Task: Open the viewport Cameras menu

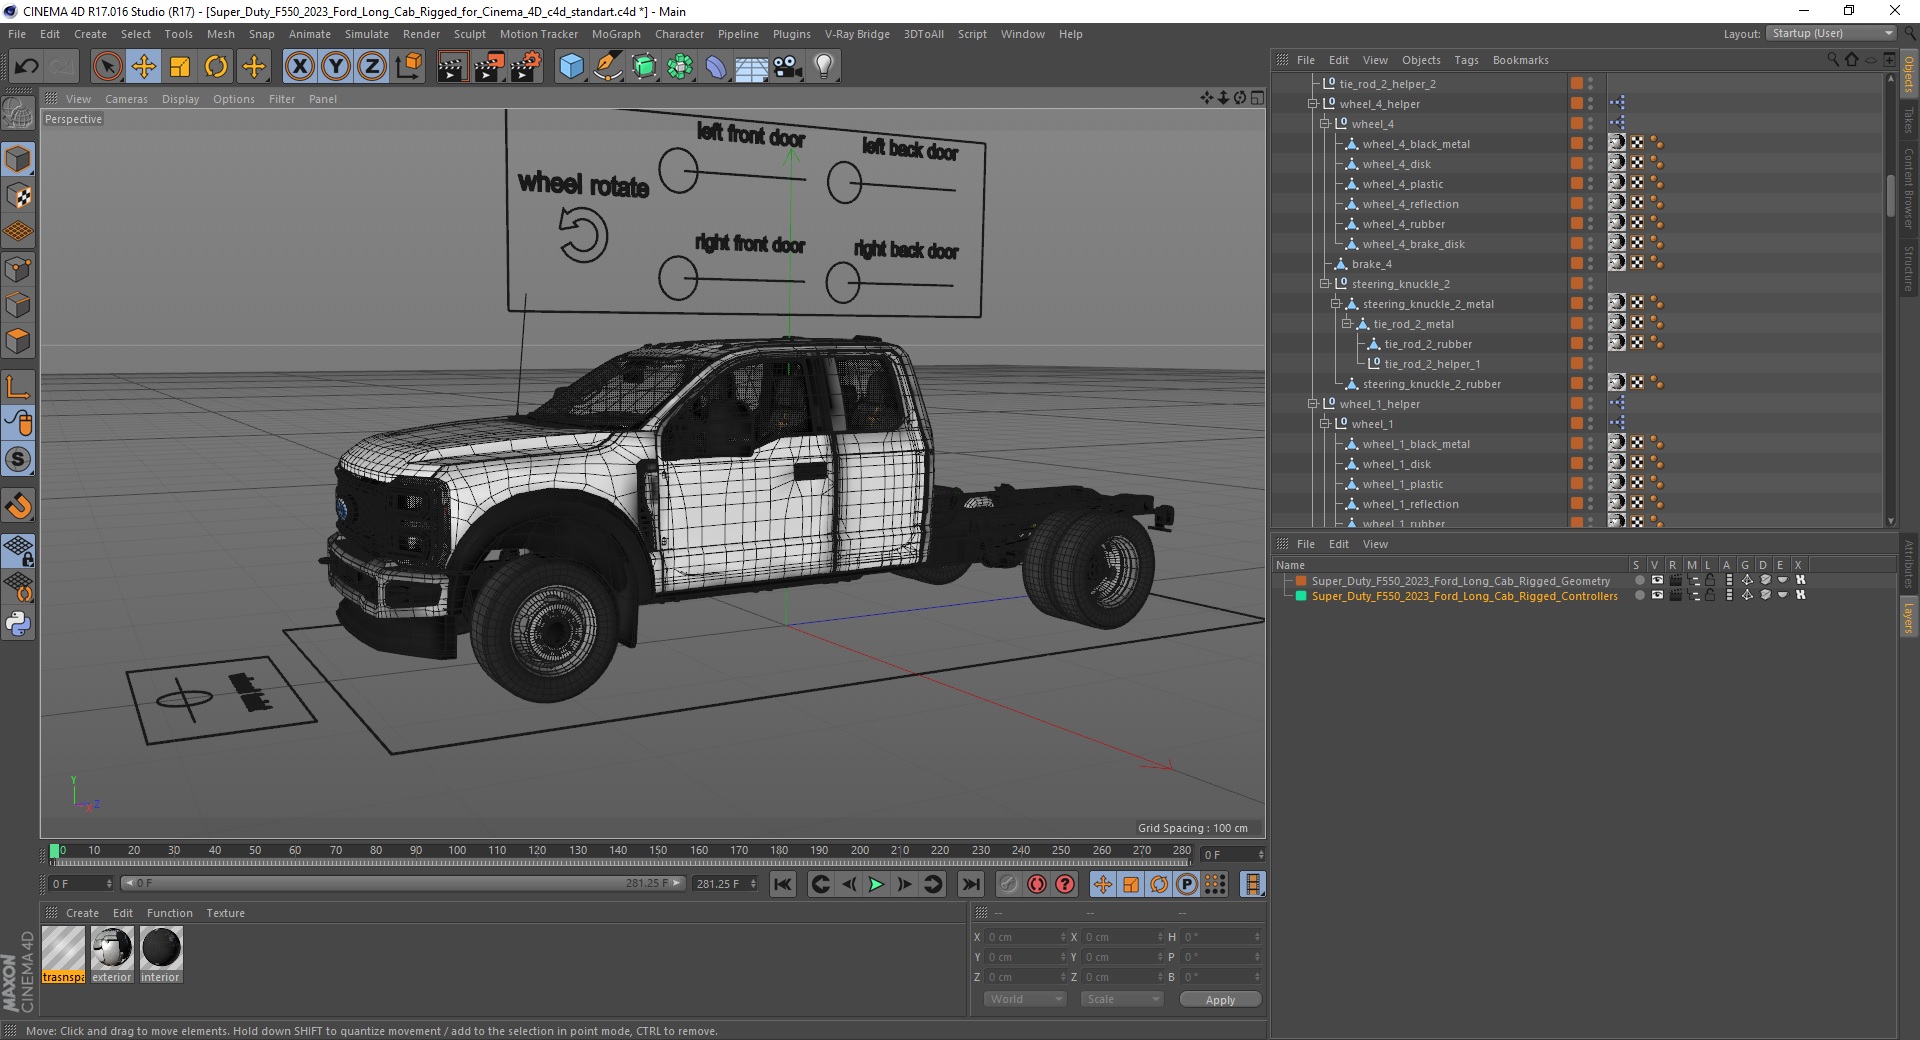Action: pyautogui.click(x=126, y=99)
